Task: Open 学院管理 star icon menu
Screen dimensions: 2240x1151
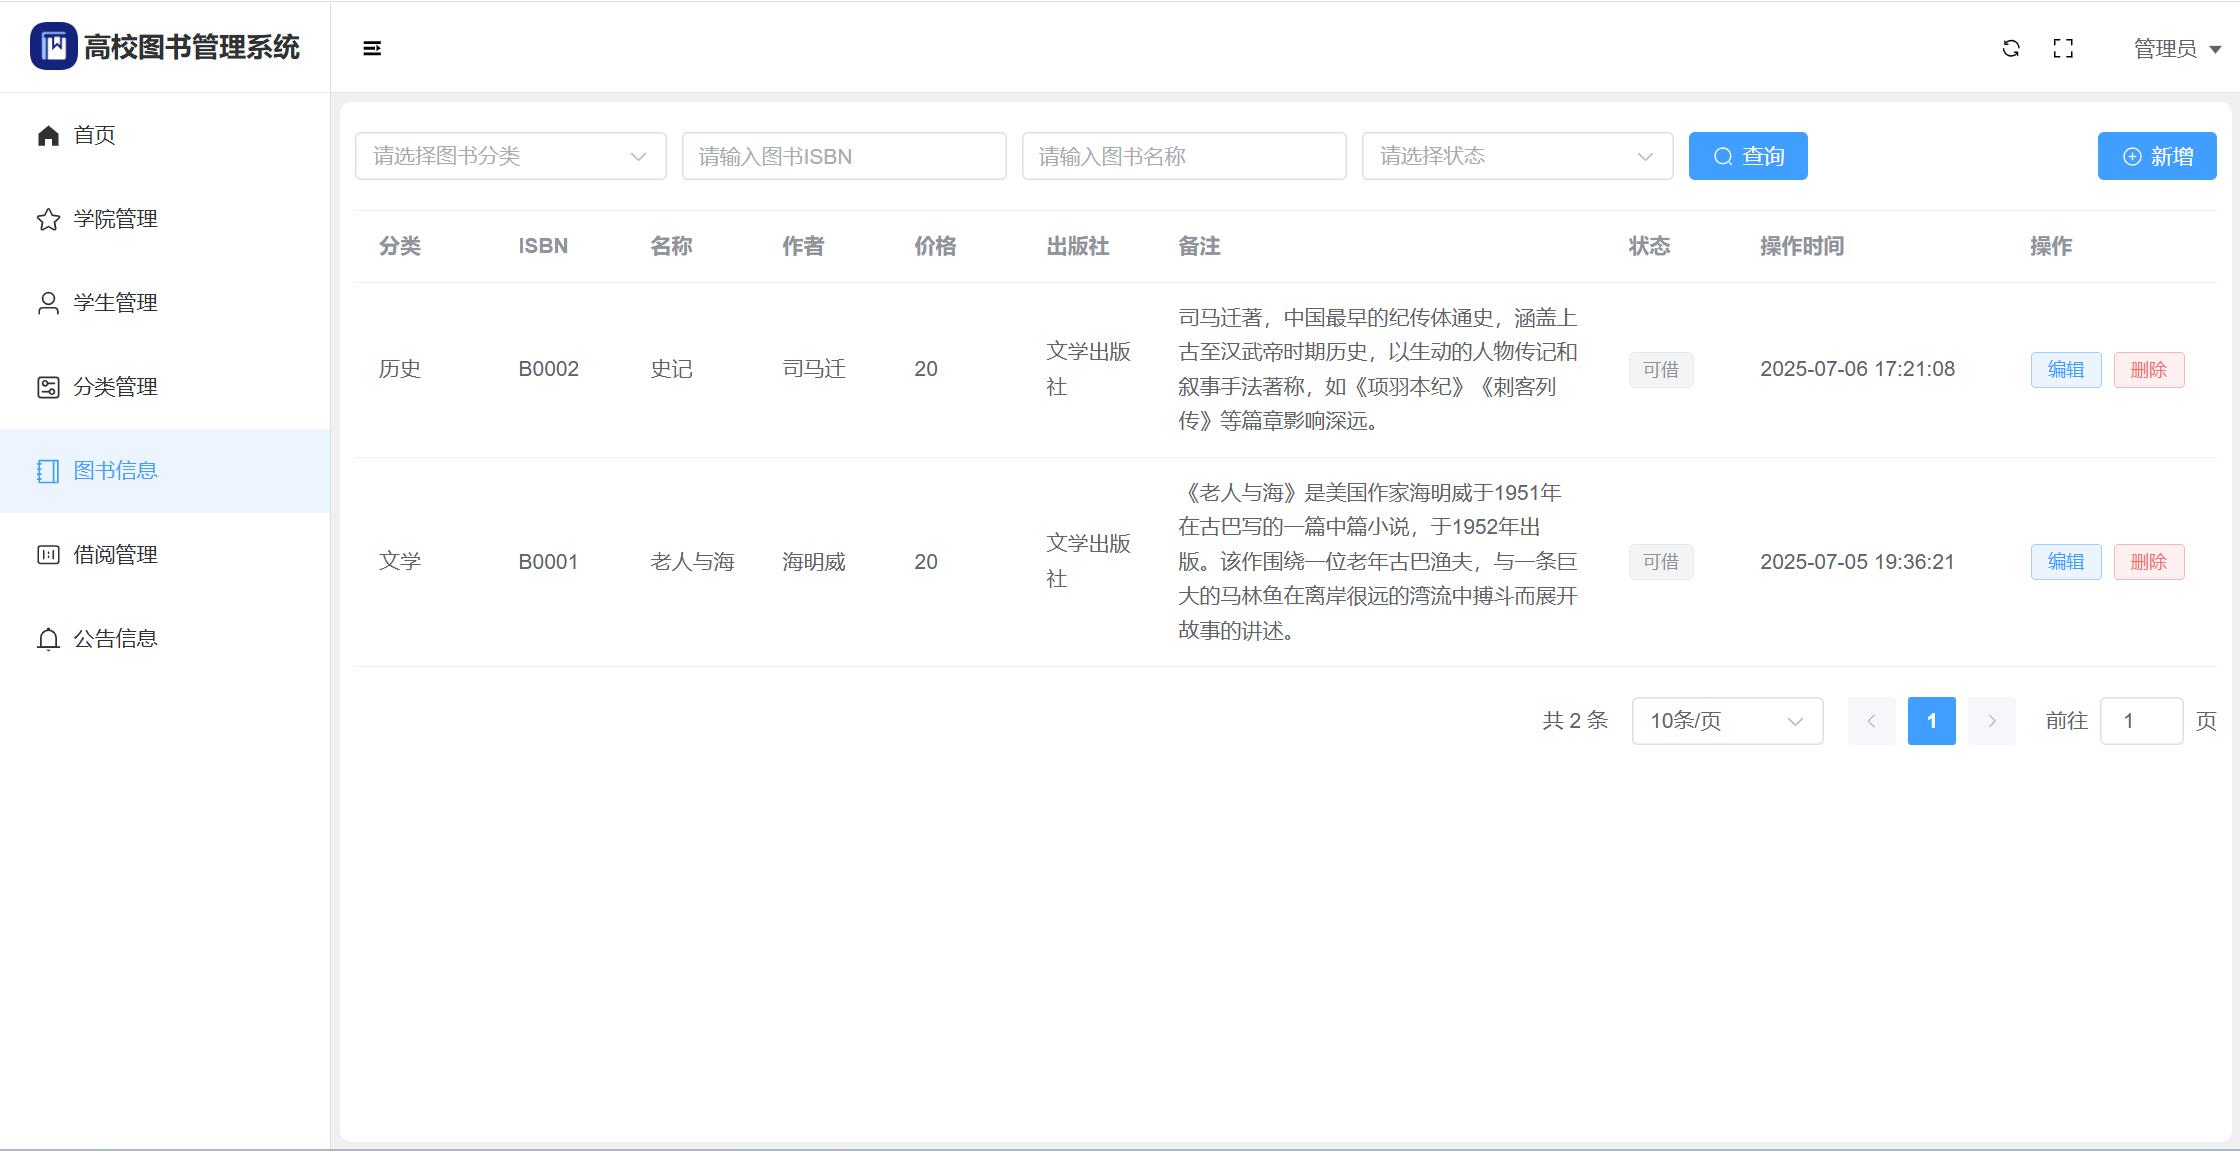Action: point(48,219)
